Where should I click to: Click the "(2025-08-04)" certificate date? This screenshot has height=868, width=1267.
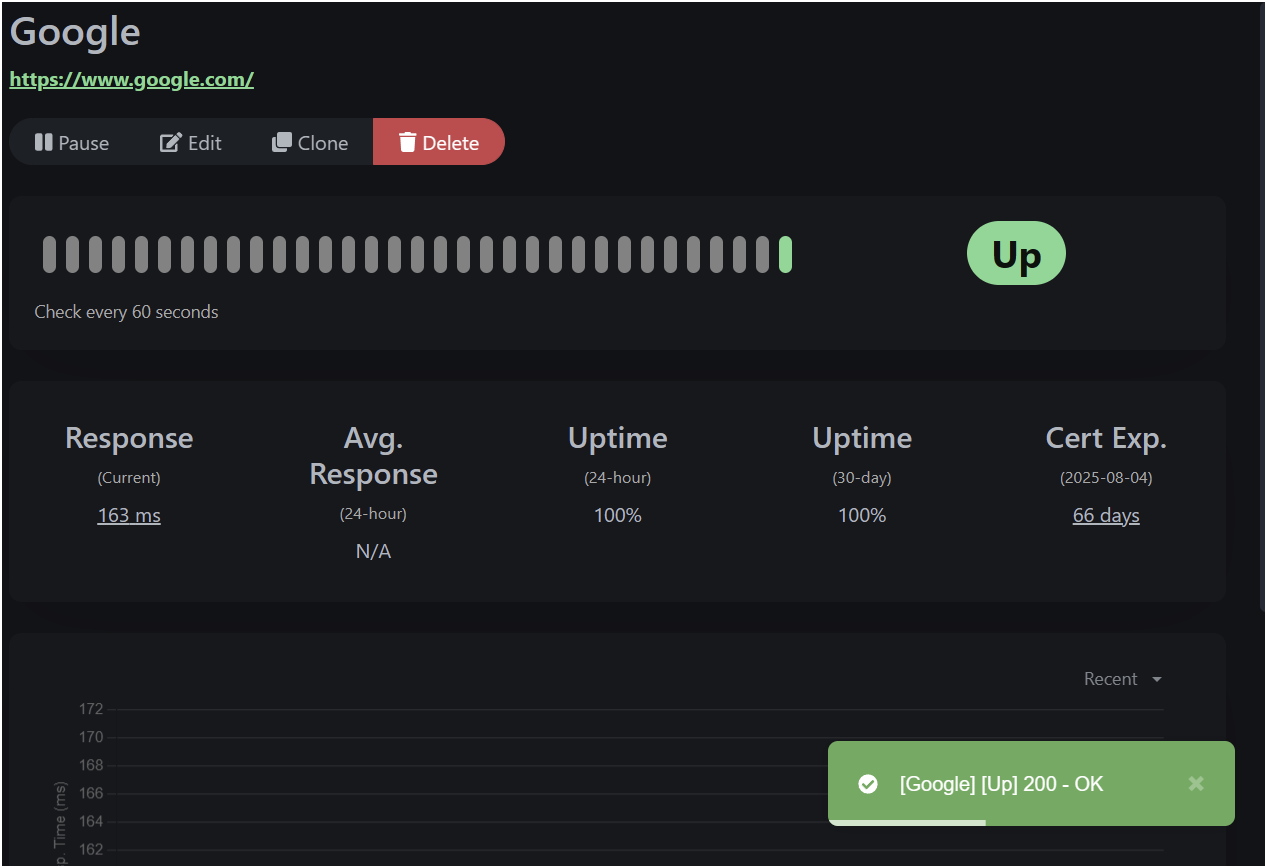1106,478
